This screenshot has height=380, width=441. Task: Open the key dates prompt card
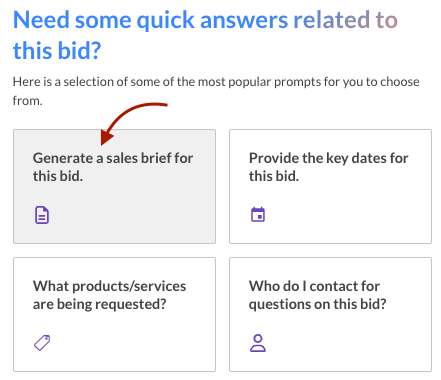[330, 186]
